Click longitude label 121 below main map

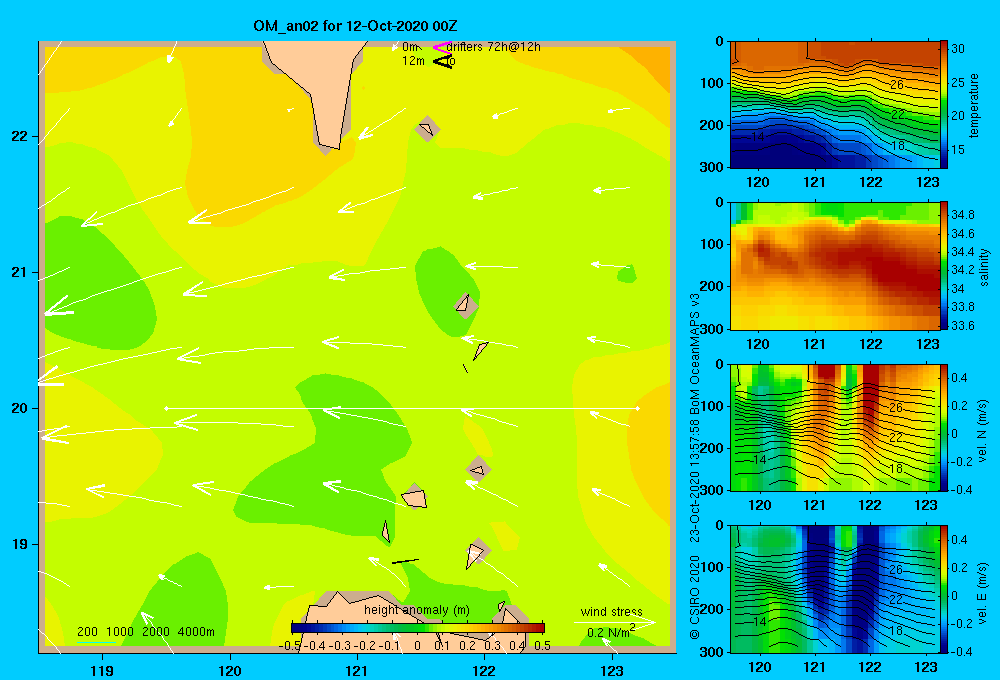357,670
